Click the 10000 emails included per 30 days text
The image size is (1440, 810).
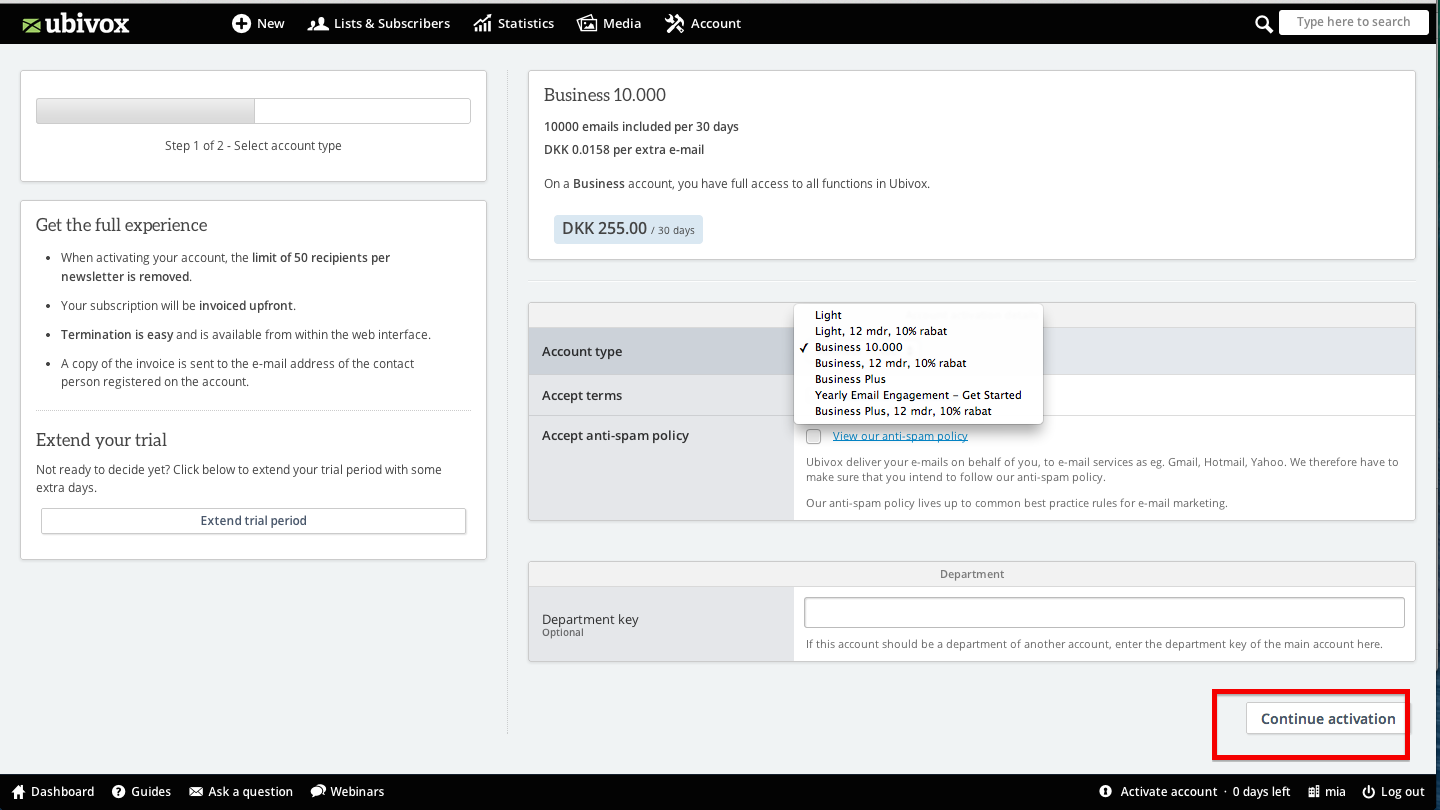pos(641,127)
